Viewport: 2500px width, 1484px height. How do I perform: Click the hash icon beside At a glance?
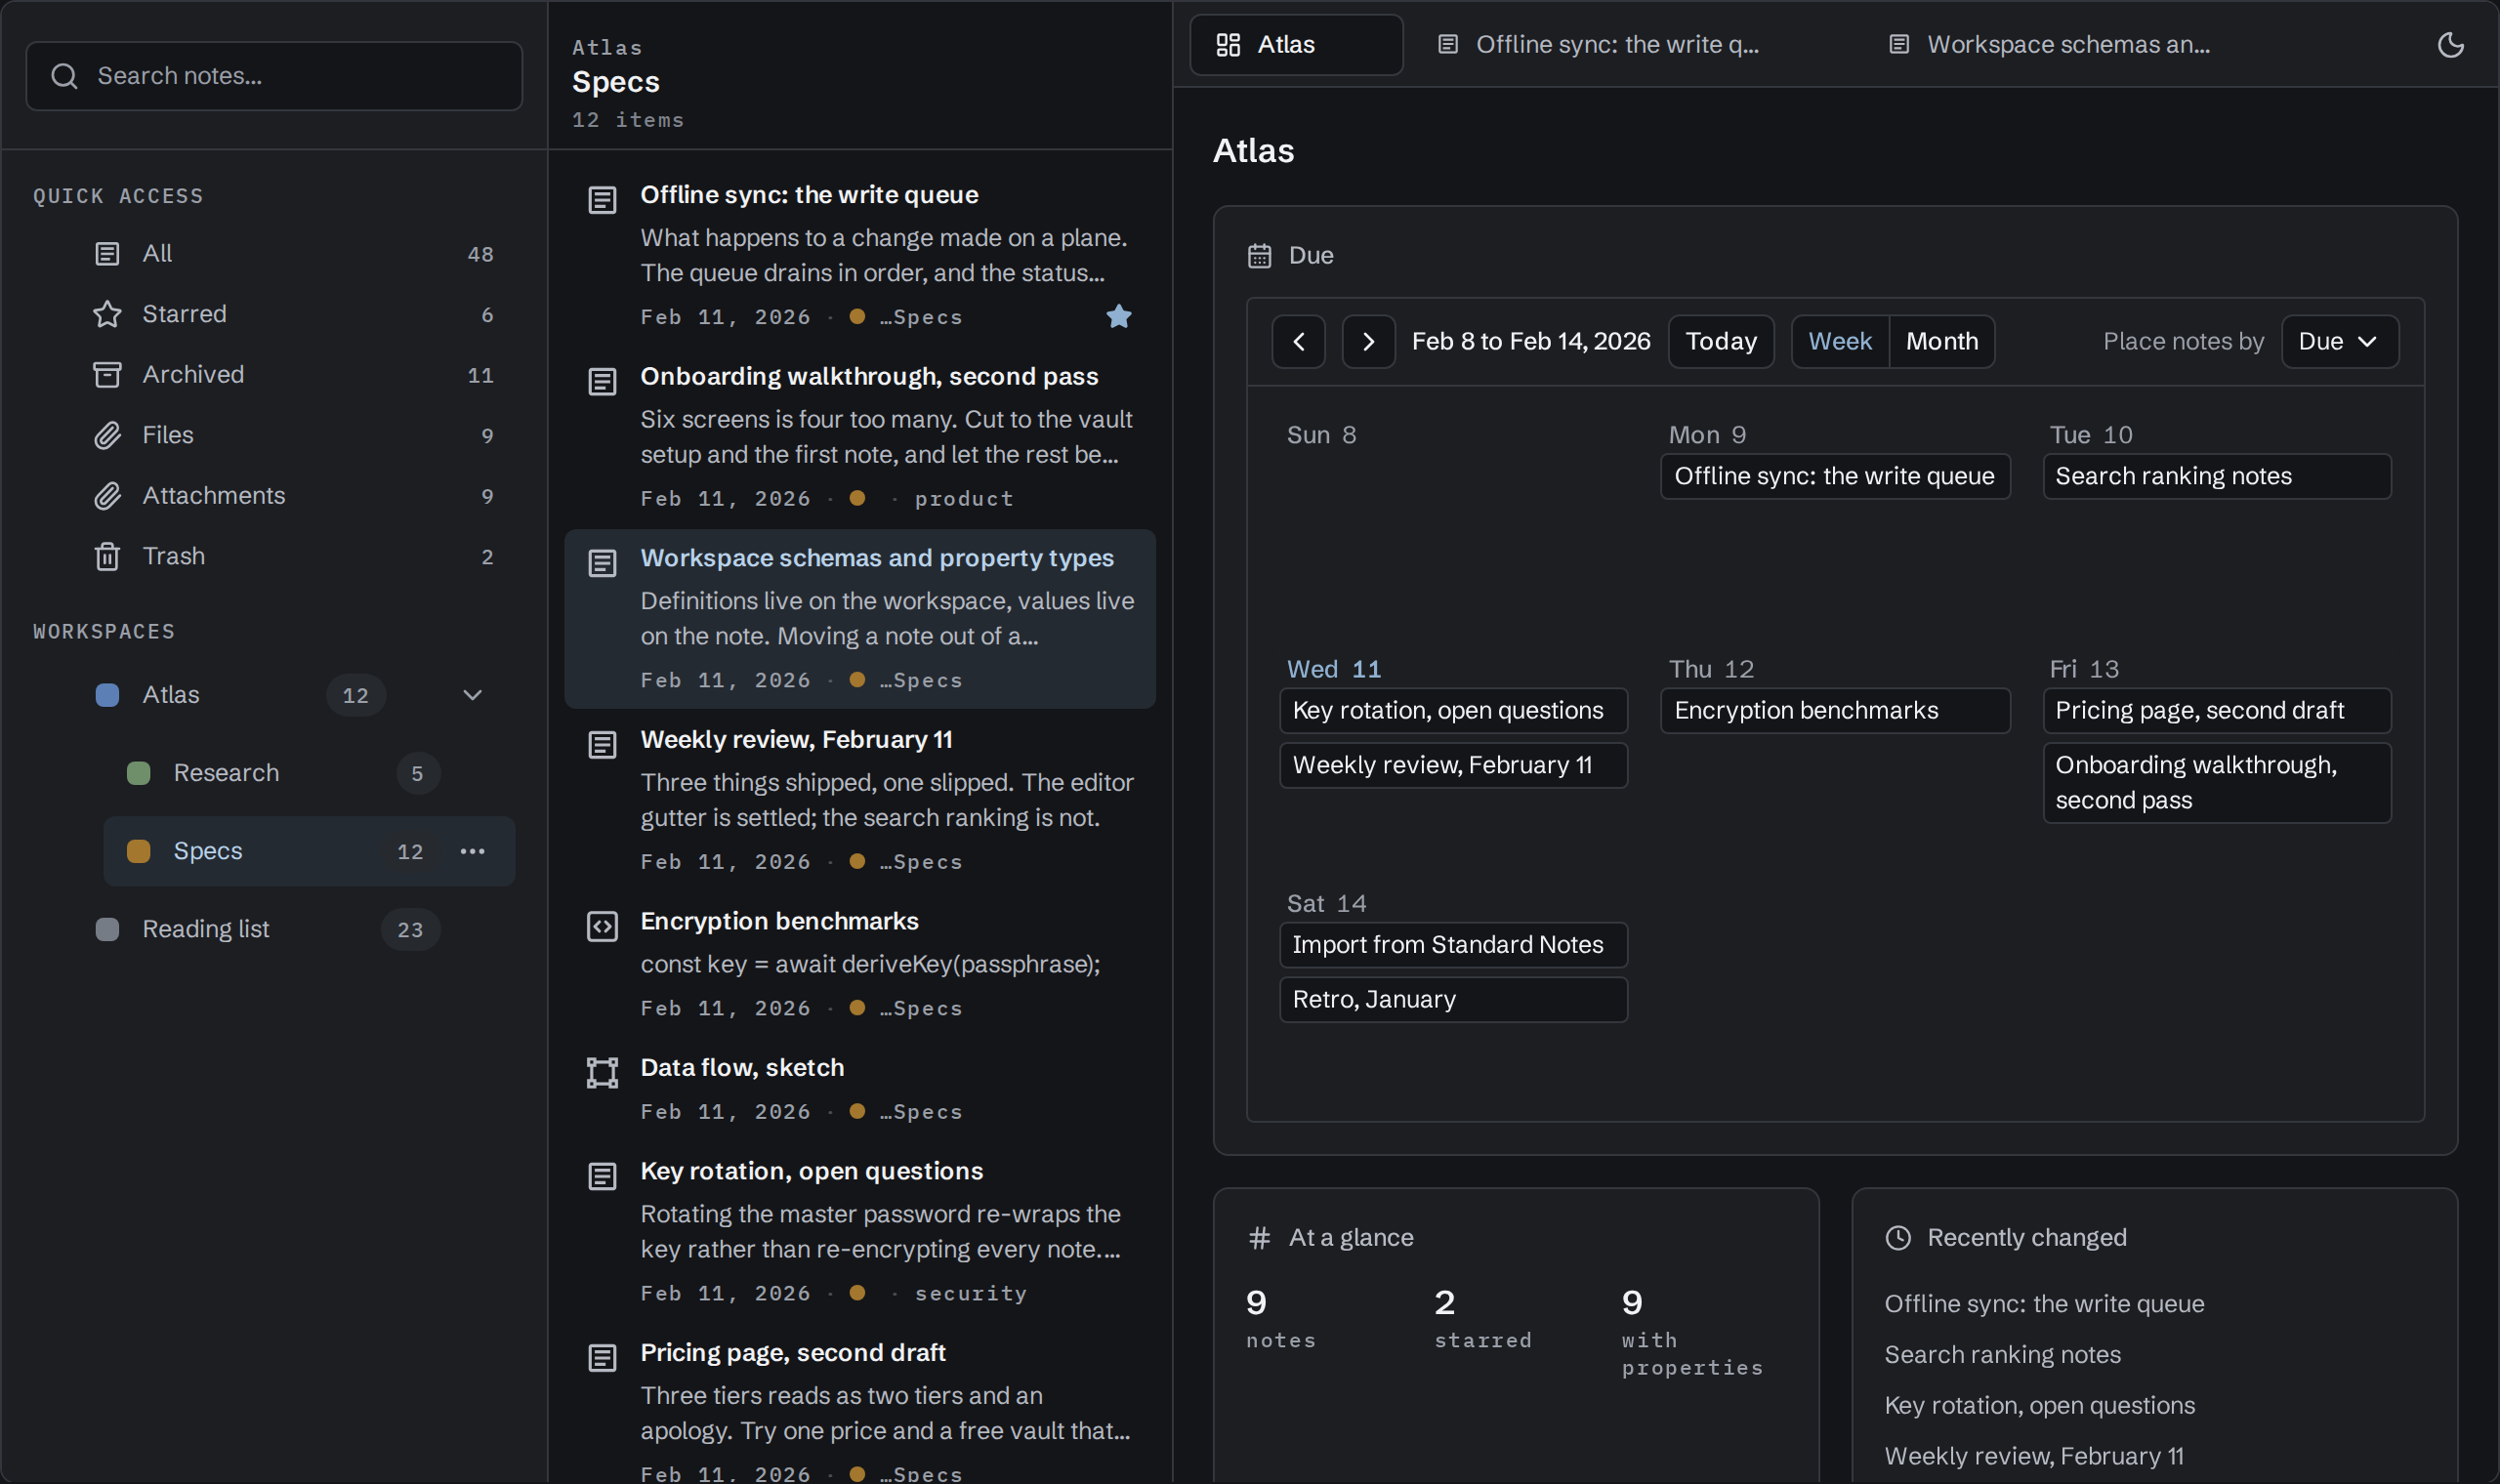tap(1259, 1238)
